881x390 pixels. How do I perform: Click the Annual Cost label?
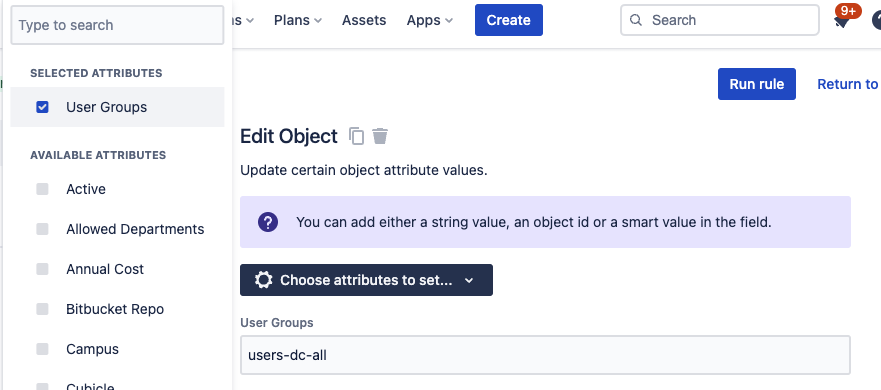pyautogui.click(x=105, y=269)
